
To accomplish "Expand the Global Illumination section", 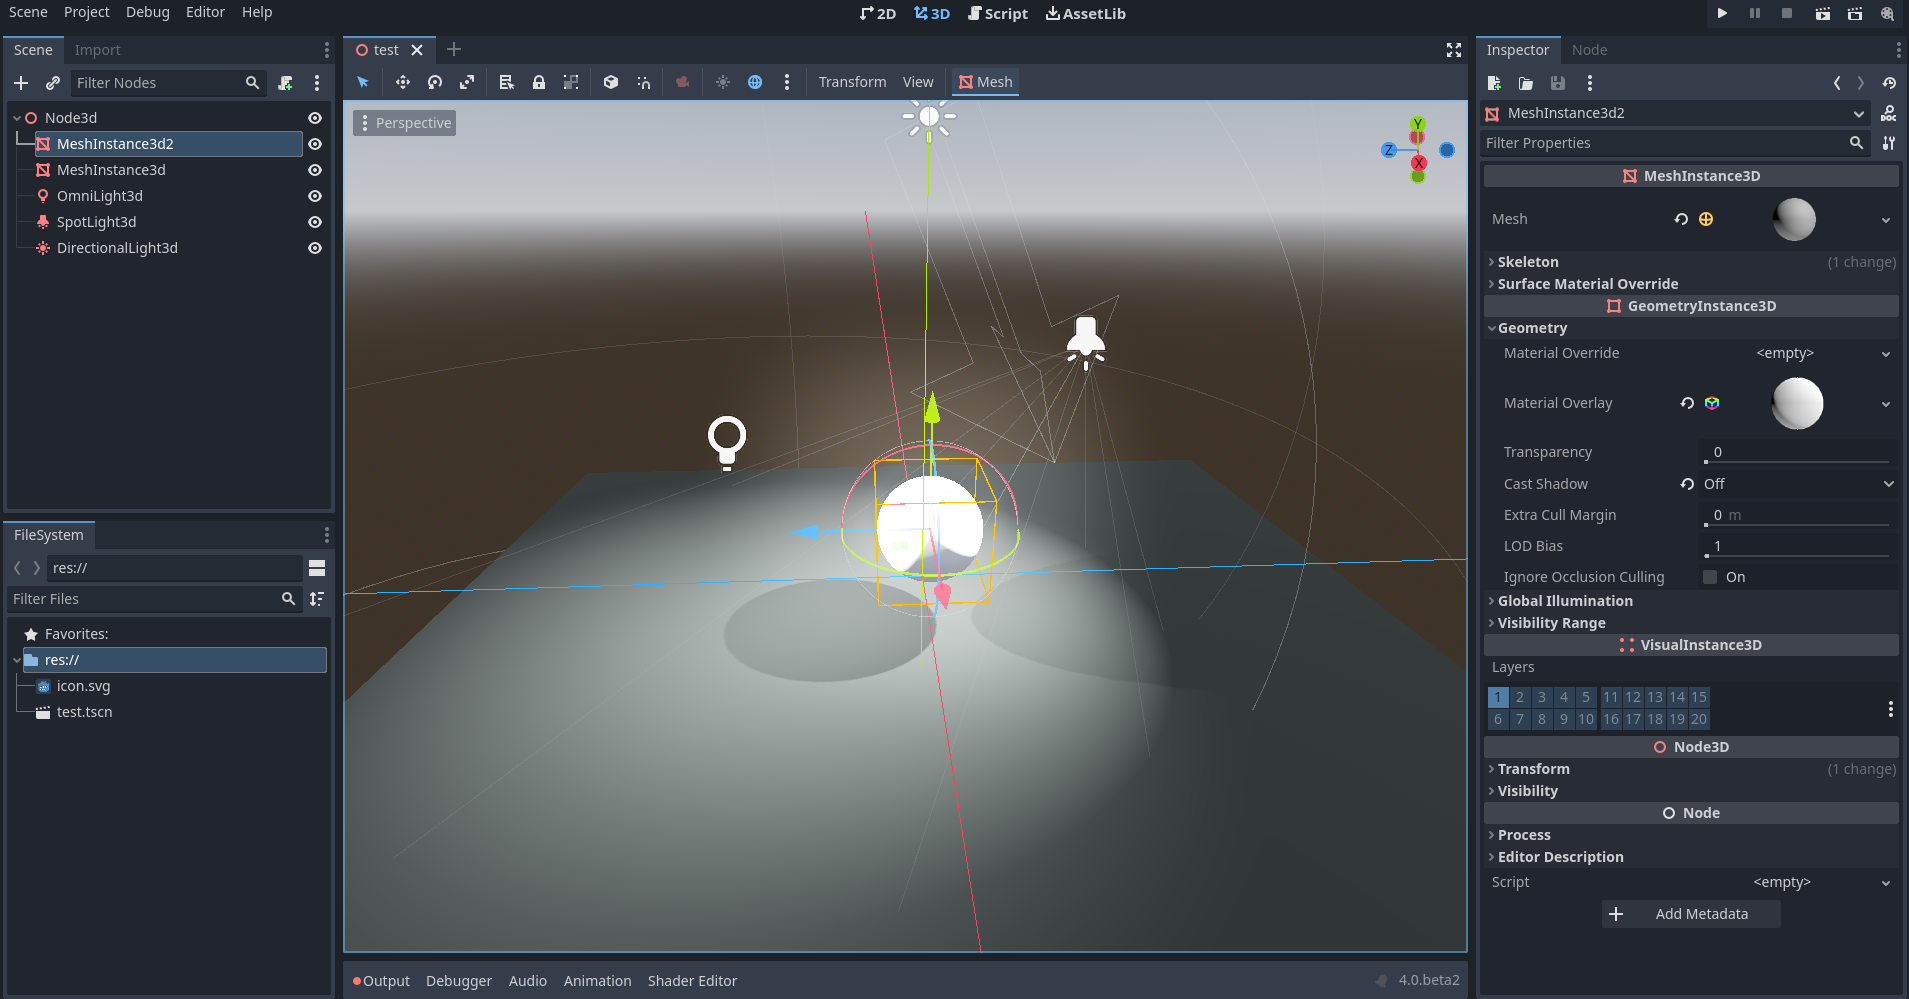I will tap(1564, 601).
